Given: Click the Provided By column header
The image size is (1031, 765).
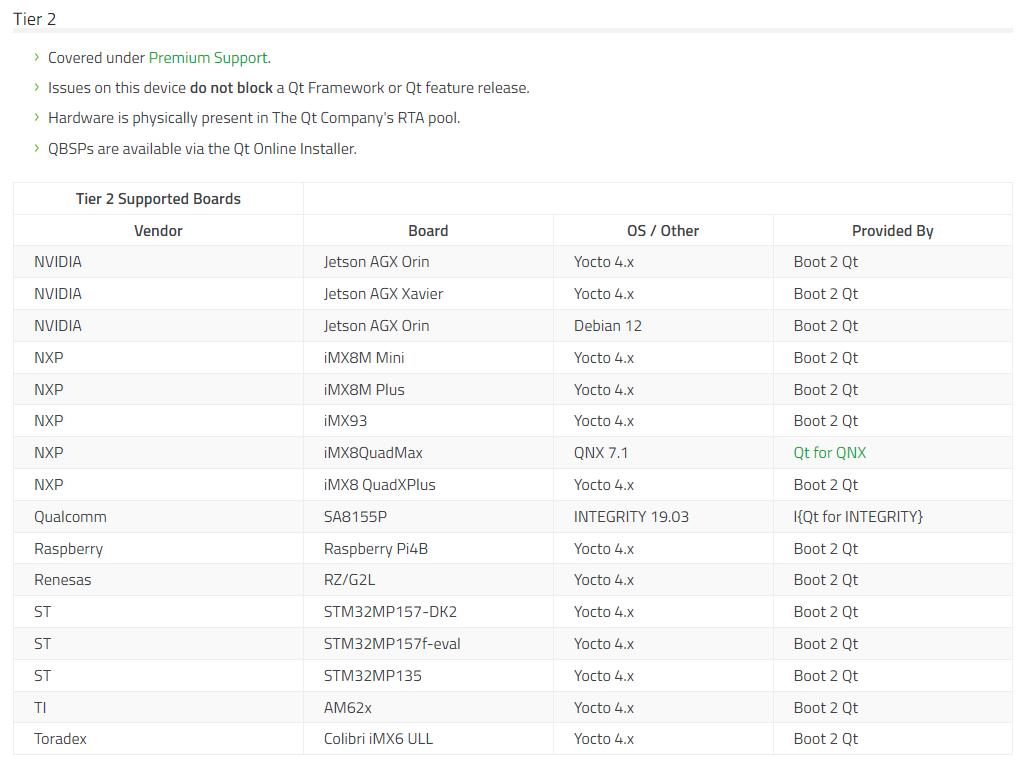Looking at the screenshot, I should click(x=892, y=231).
